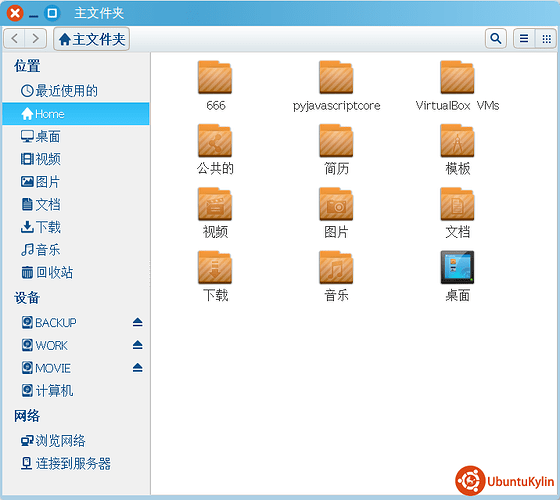Select the 简历 folder icon
The width and height of the screenshot is (560, 500).
pos(336,141)
